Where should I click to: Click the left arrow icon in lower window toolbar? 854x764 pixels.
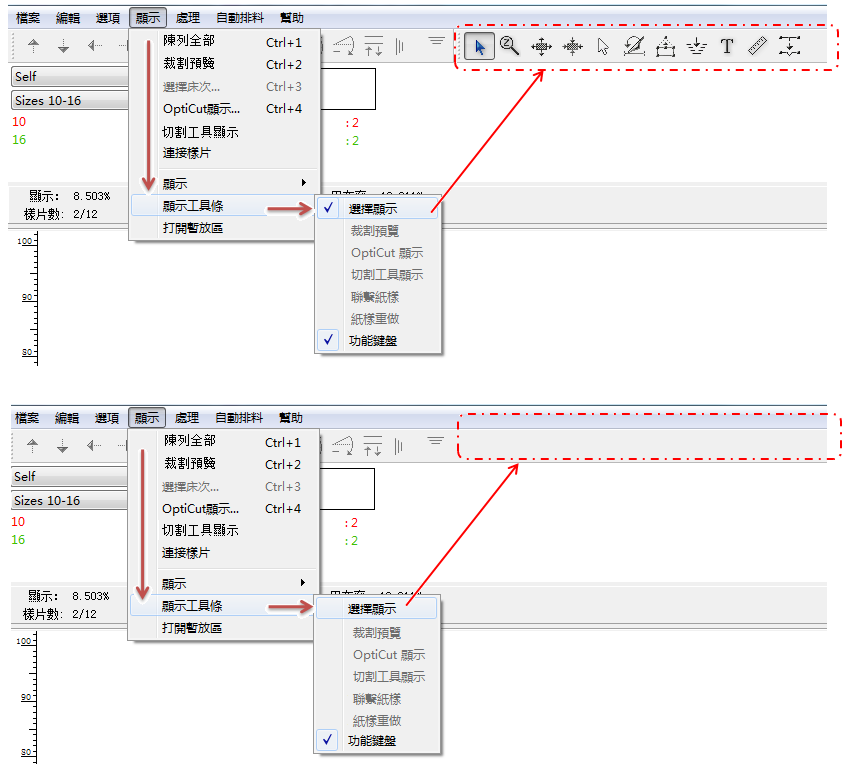(94, 446)
